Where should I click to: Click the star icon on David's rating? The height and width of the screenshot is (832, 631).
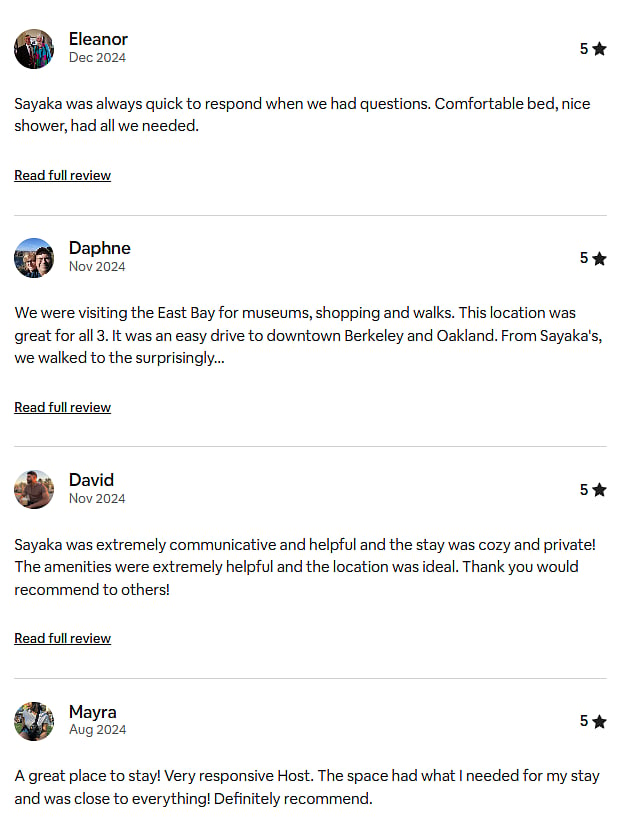pos(599,490)
